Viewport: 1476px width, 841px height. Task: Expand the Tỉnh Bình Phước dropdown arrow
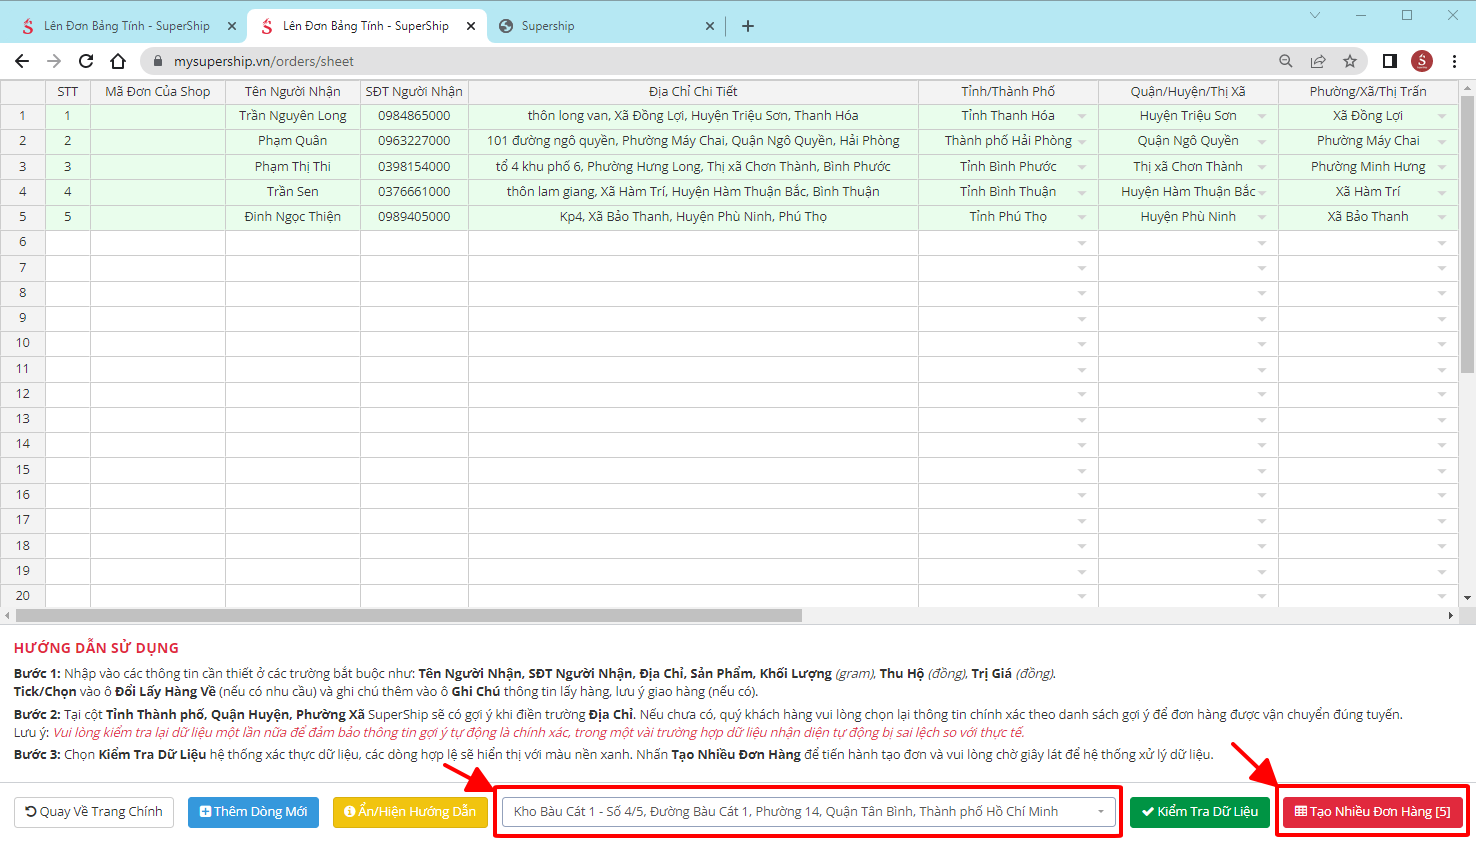1082,167
